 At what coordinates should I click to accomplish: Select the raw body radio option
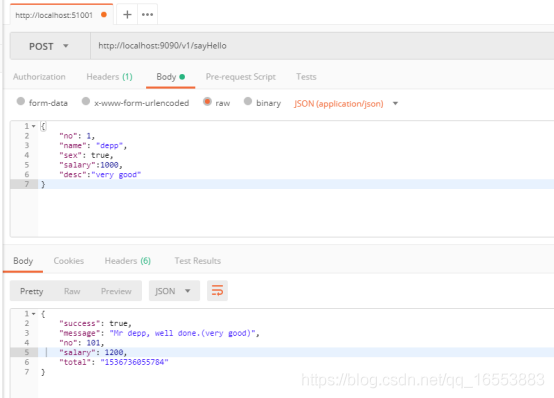coord(207,102)
